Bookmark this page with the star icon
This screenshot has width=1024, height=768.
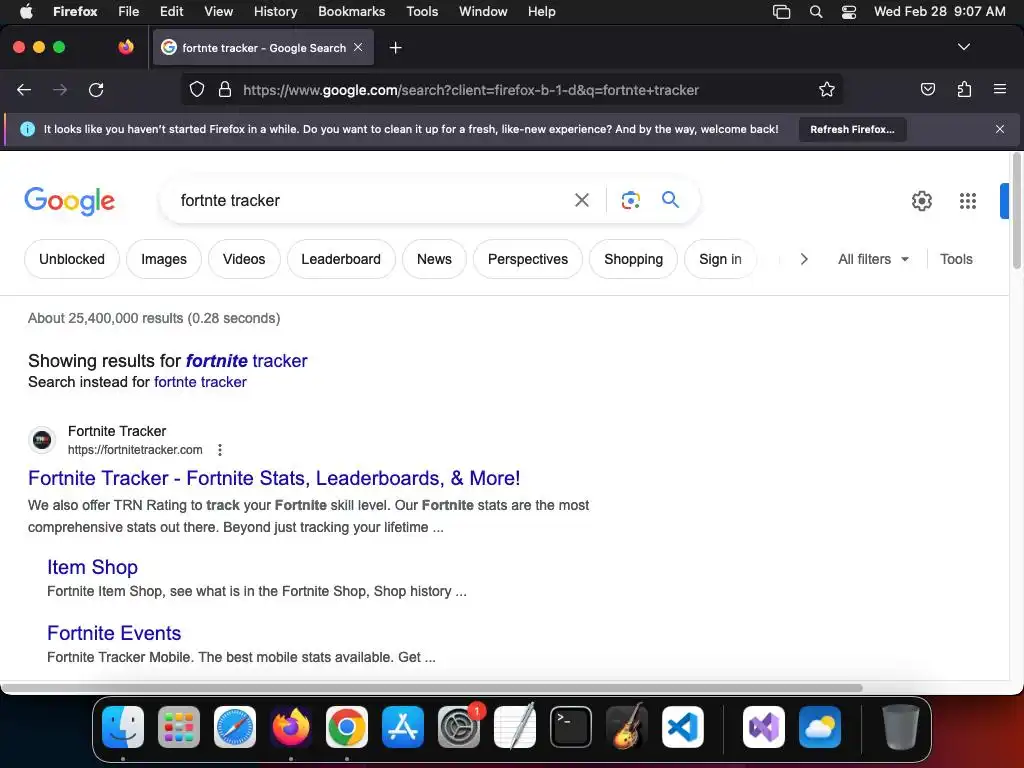click(827, 90)
